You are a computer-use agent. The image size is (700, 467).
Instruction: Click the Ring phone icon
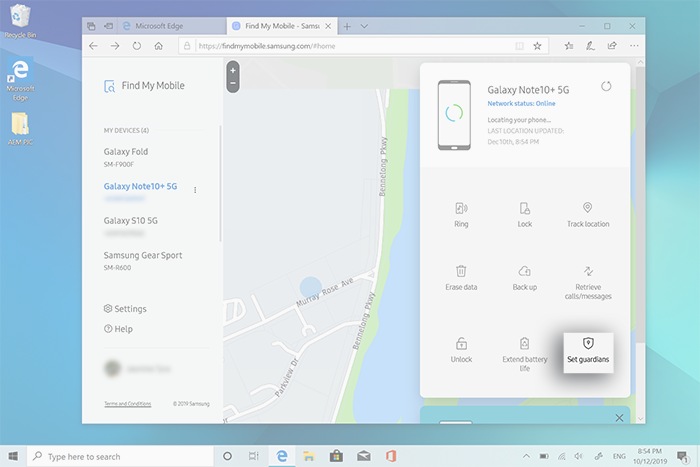(461, 208)
